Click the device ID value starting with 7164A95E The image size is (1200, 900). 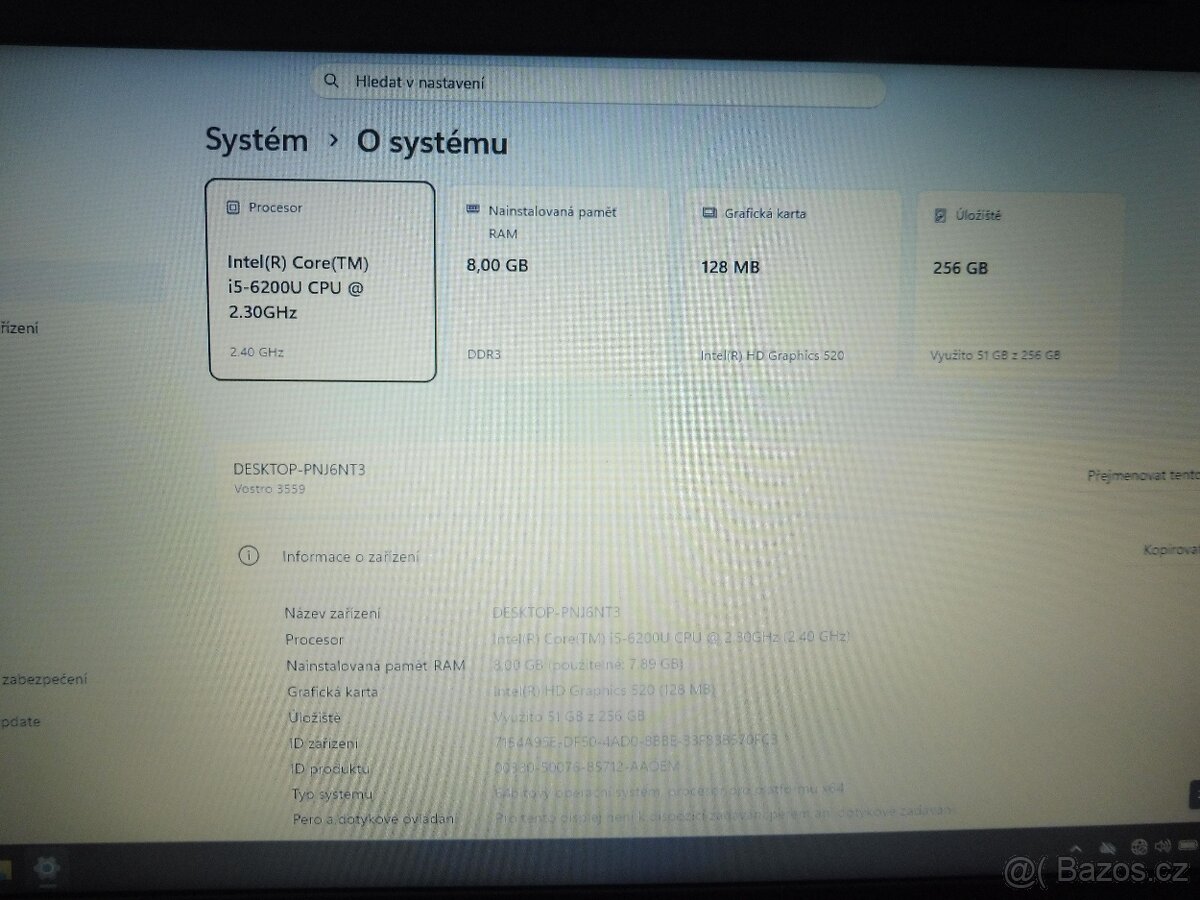pos(635,740)
